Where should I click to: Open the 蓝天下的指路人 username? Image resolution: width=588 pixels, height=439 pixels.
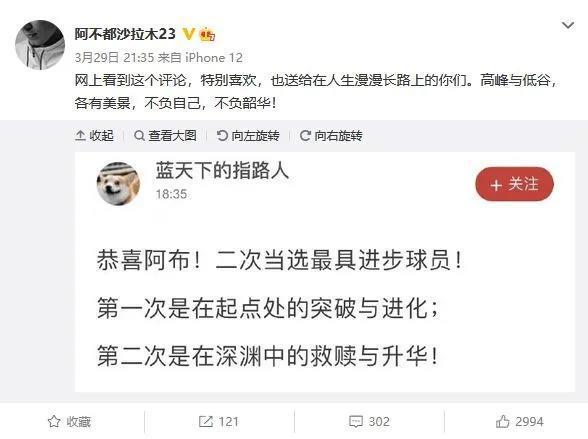coord(222,171)
